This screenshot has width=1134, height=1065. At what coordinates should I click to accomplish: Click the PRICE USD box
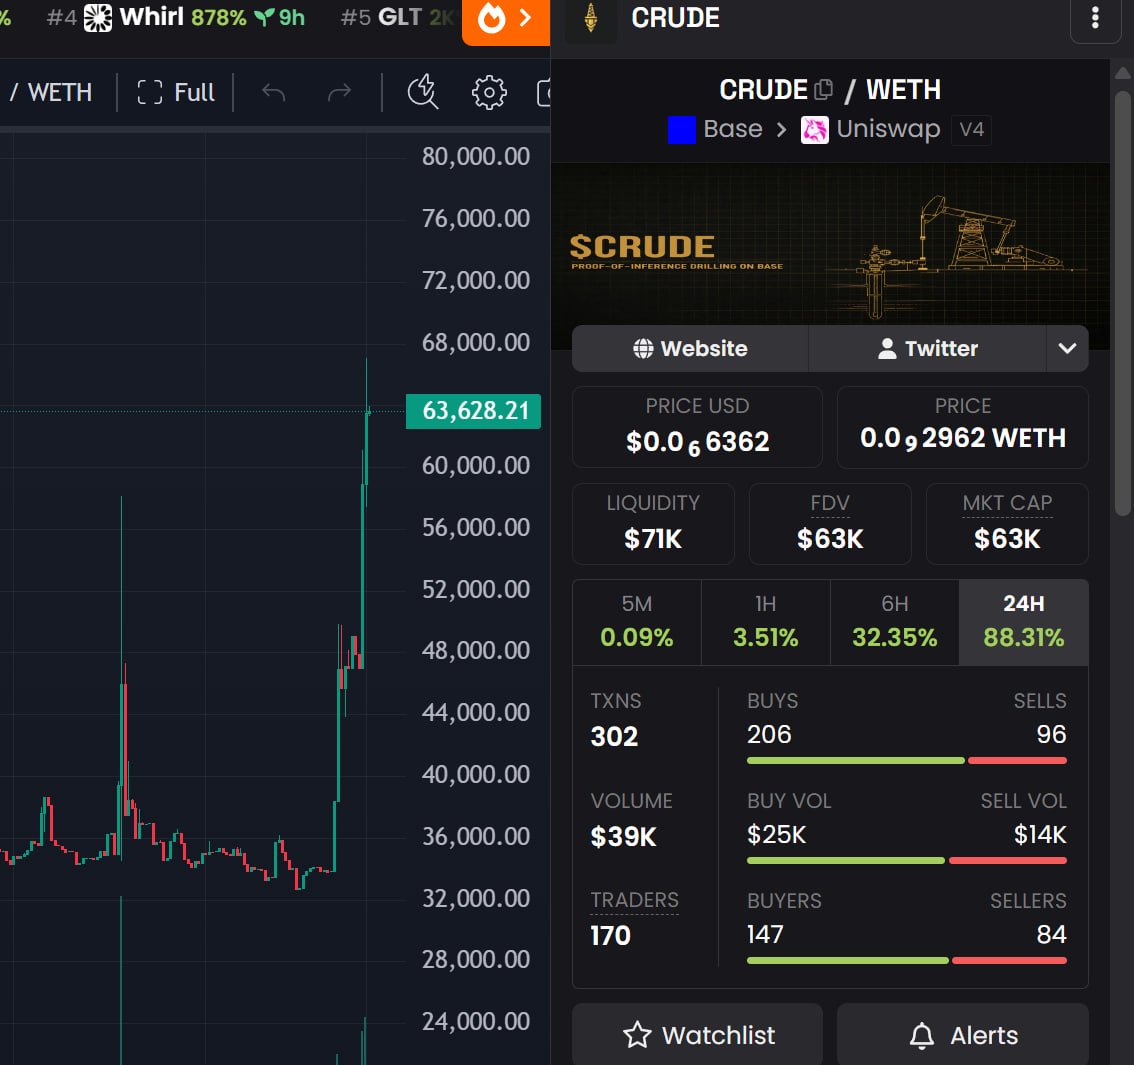tap(697, 427)
